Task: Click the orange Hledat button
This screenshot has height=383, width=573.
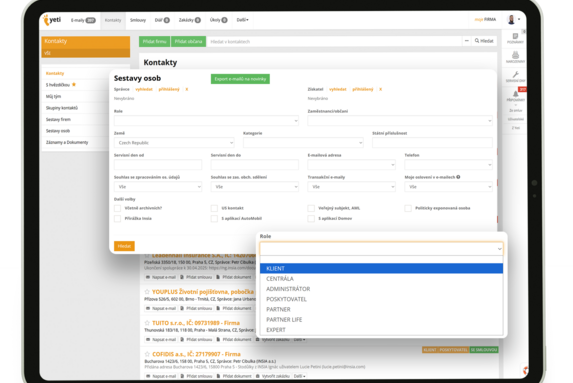Action: pos(124,246)
